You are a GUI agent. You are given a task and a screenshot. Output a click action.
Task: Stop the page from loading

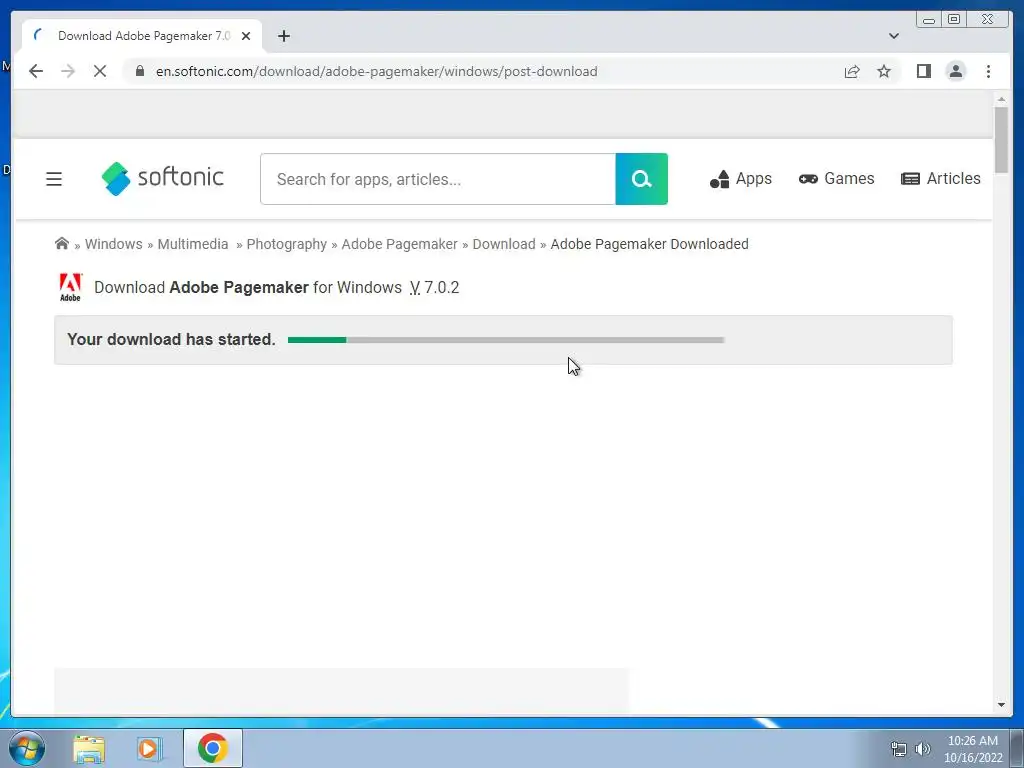(100, 71)
